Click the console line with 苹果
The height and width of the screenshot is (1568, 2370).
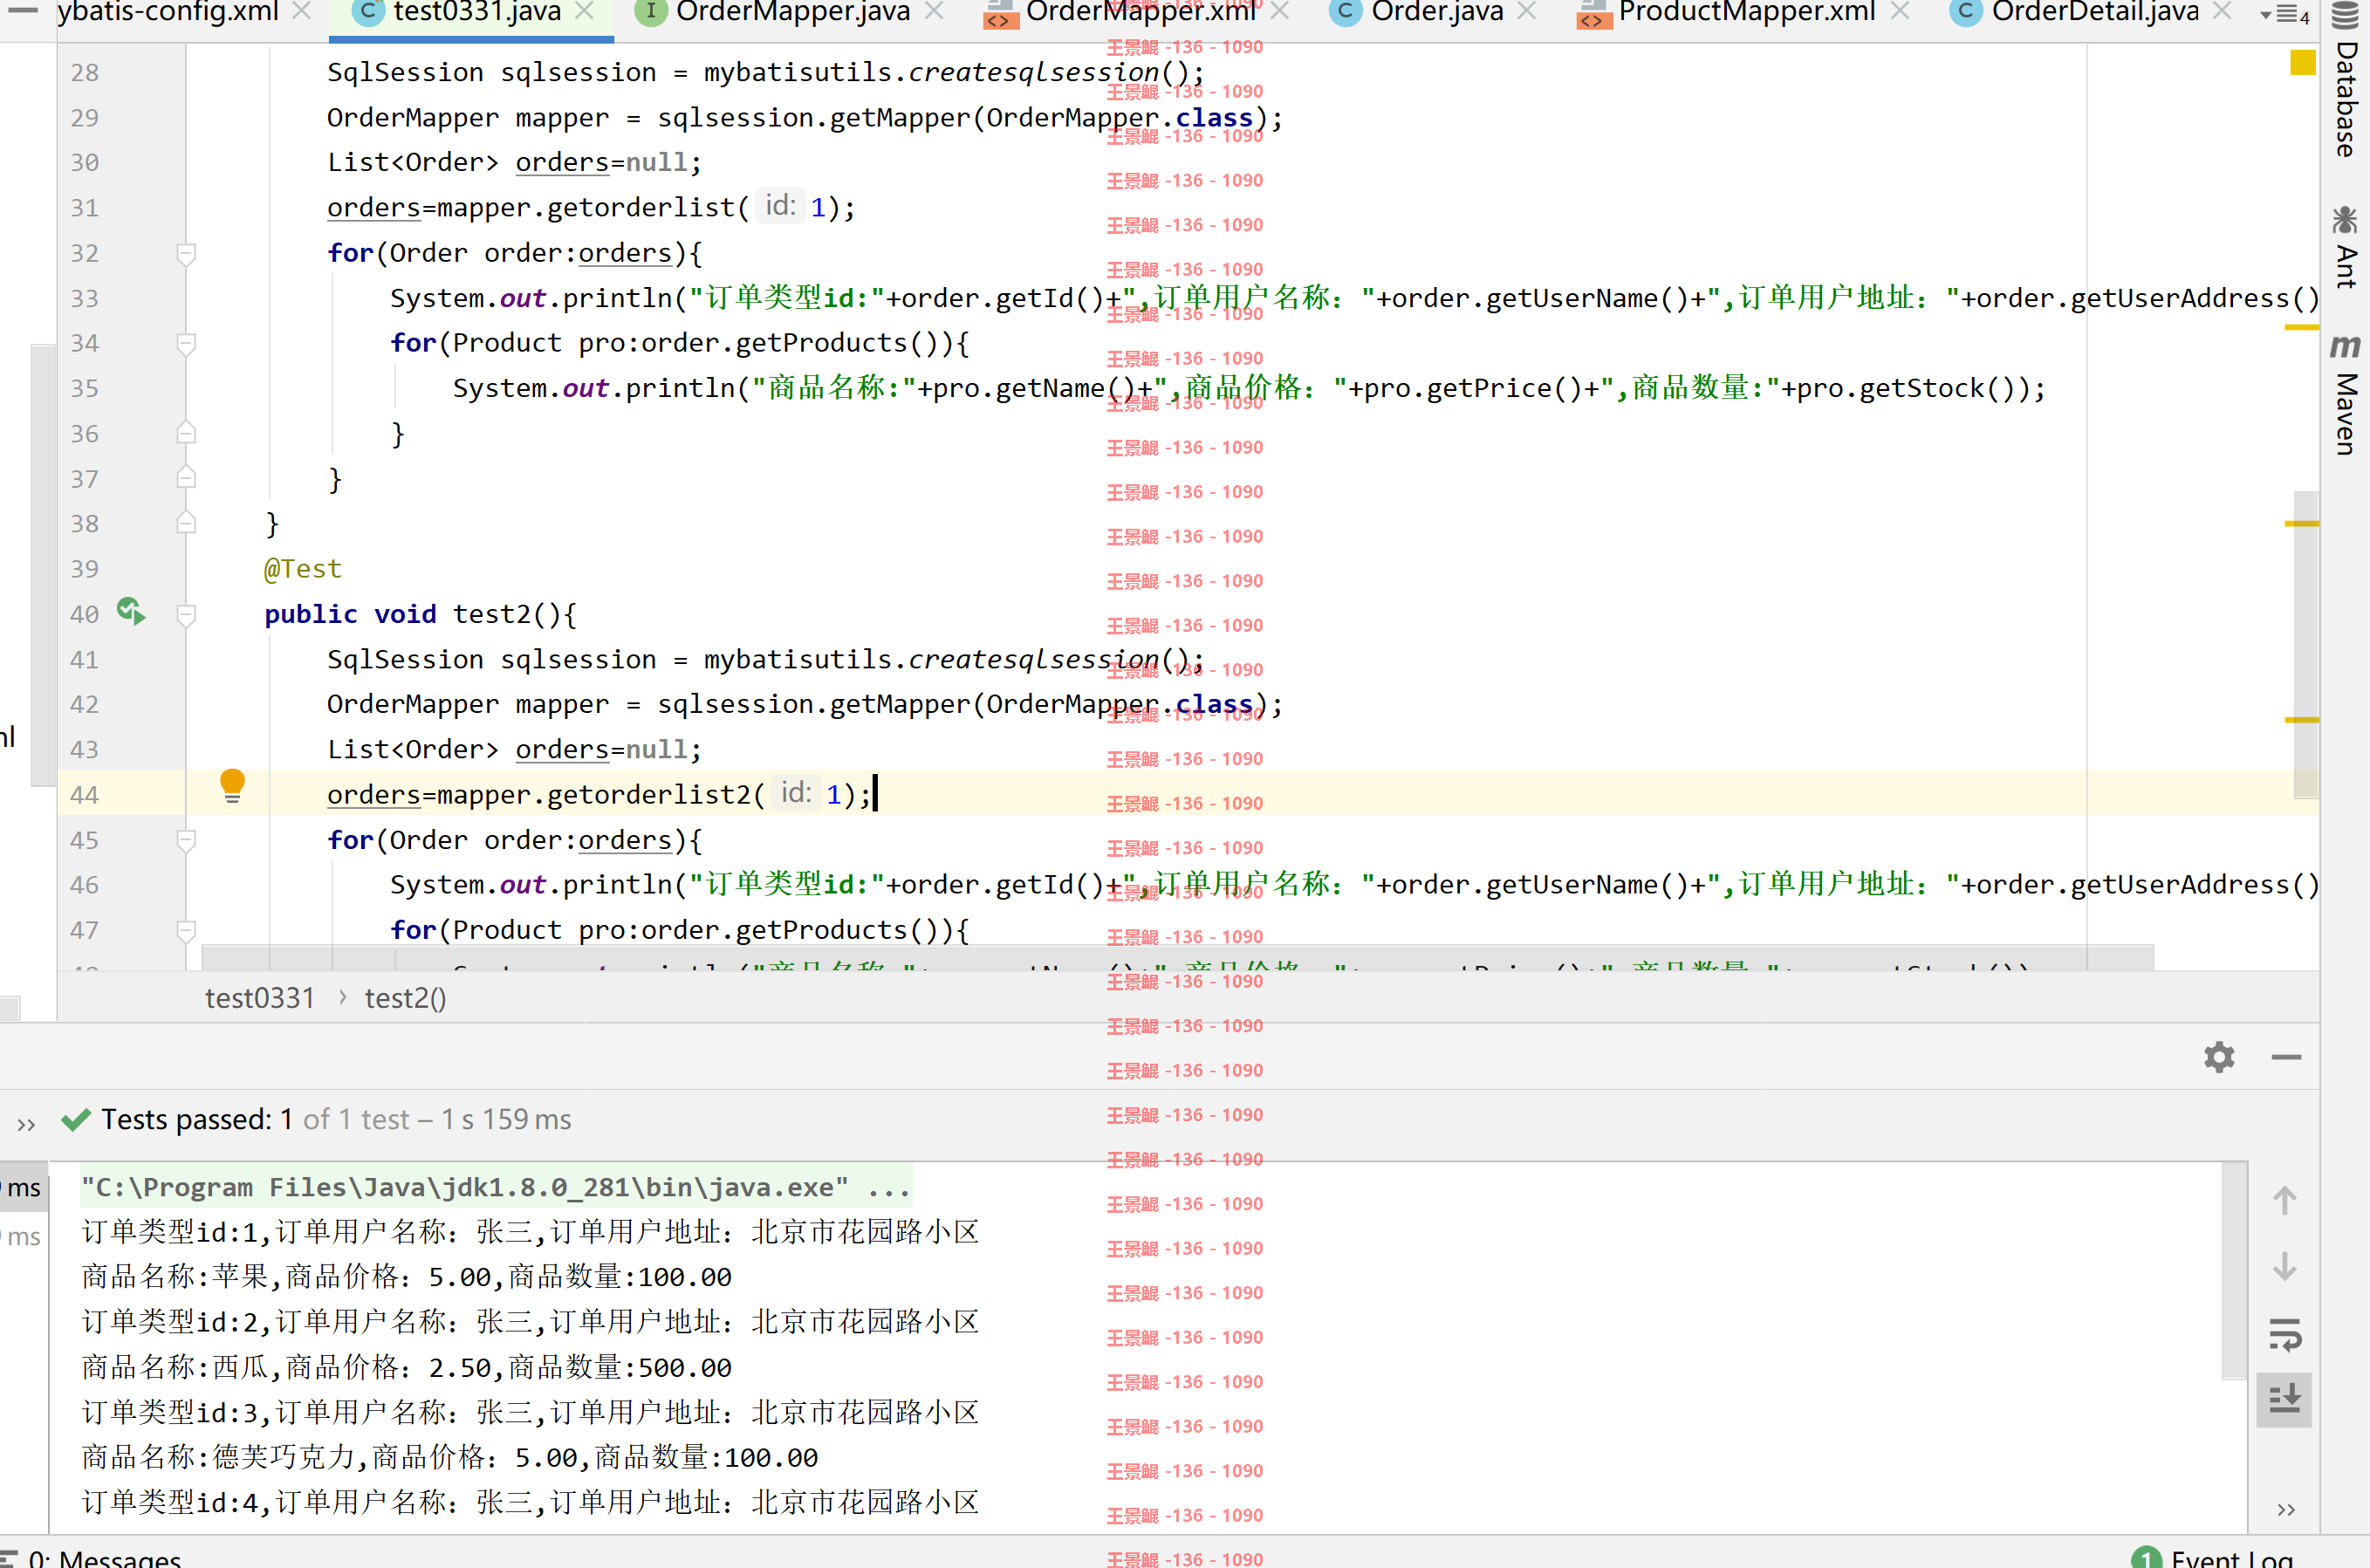click(407, 1277)
